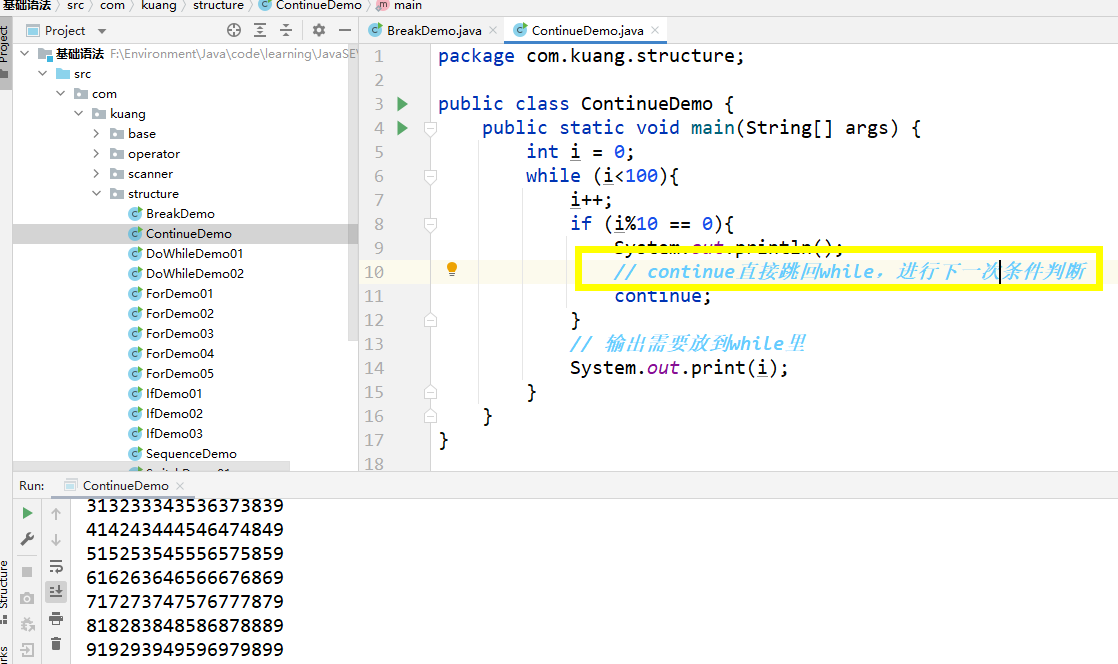Click the down arrow in Run panel

[56, 540]
